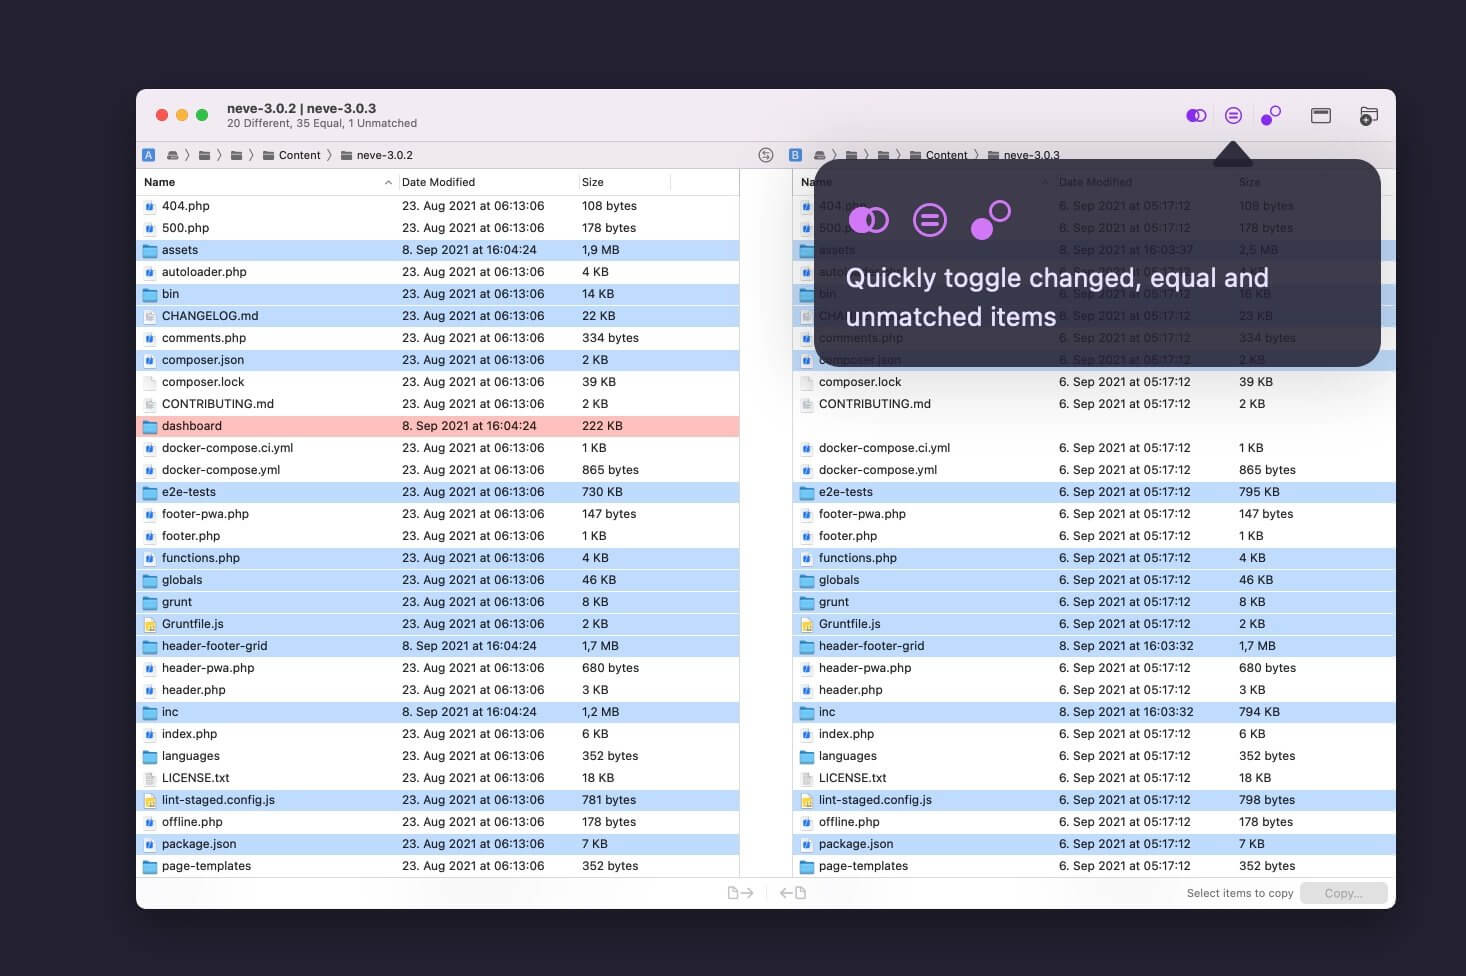Sort left pane by Date Modified column
This screenshot has width=1466, height=976.
pos(438,182)
